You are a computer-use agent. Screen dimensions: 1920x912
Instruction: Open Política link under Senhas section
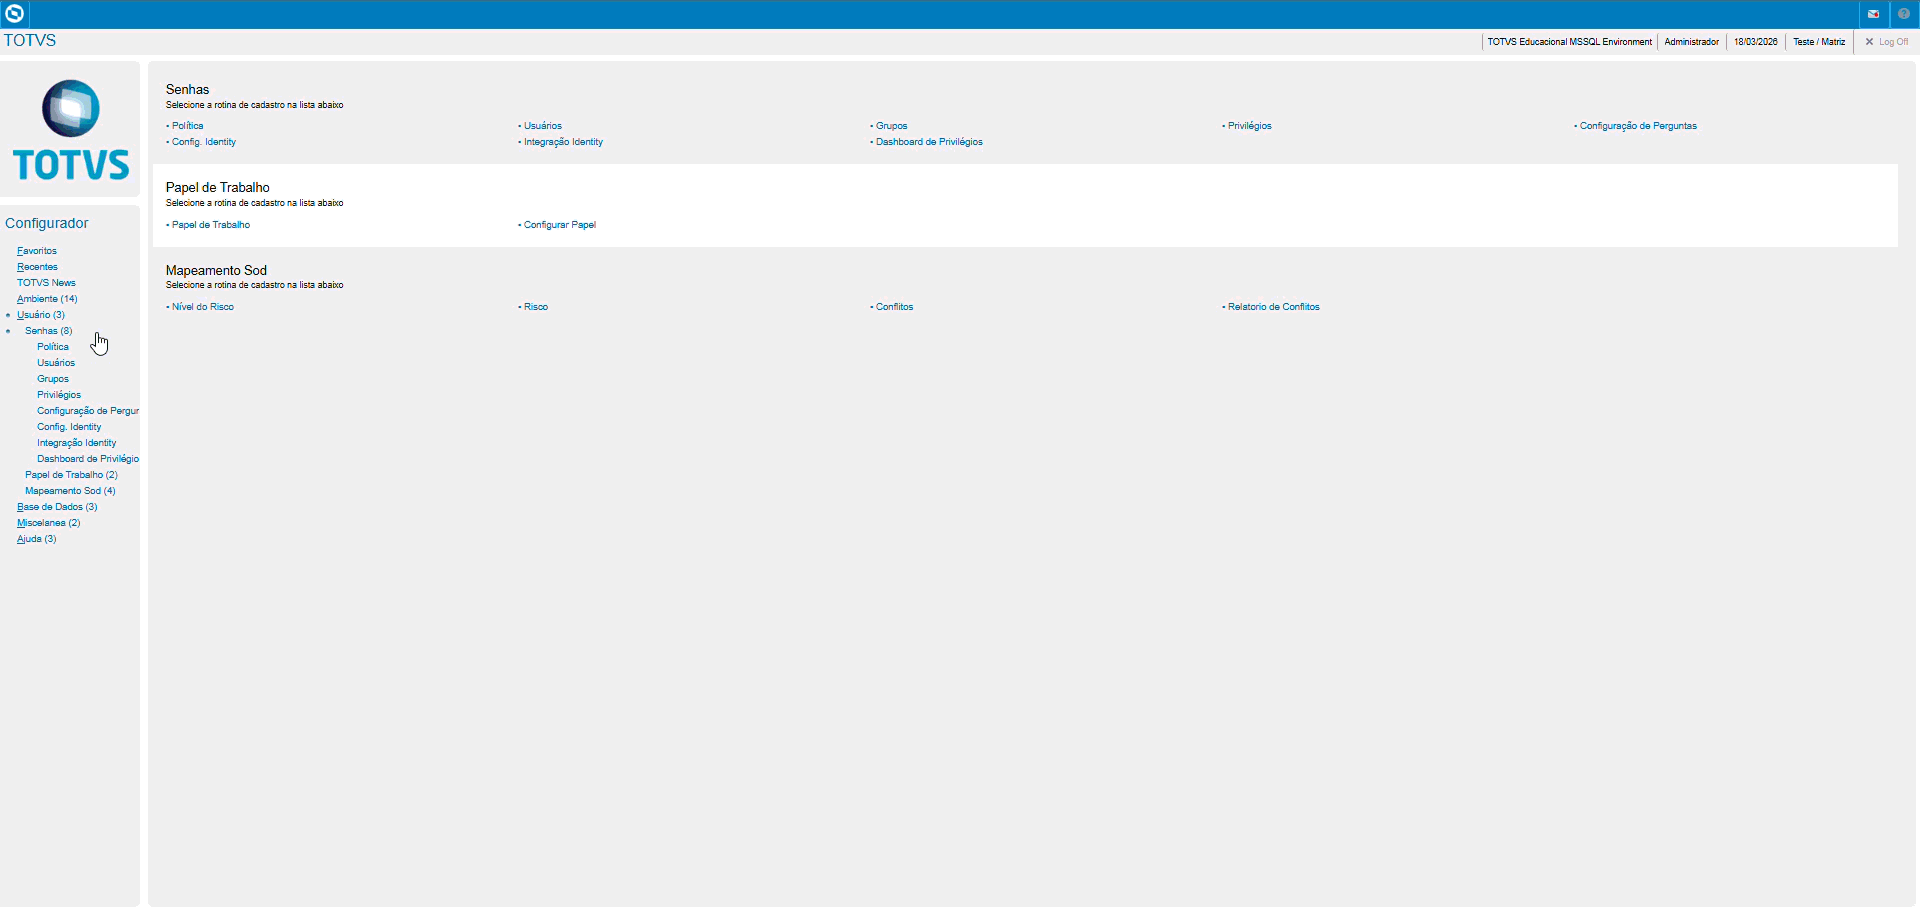[x=187, y=126]
